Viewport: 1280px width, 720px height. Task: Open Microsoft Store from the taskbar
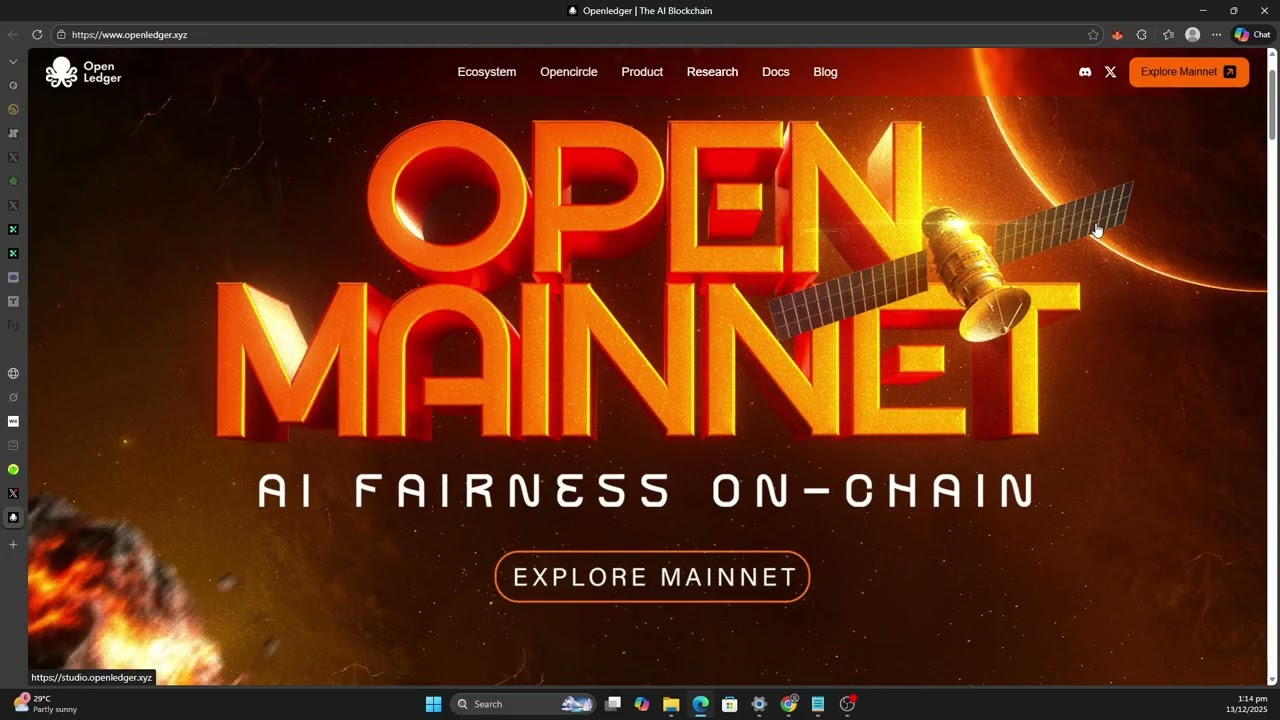tap(730, 704)
